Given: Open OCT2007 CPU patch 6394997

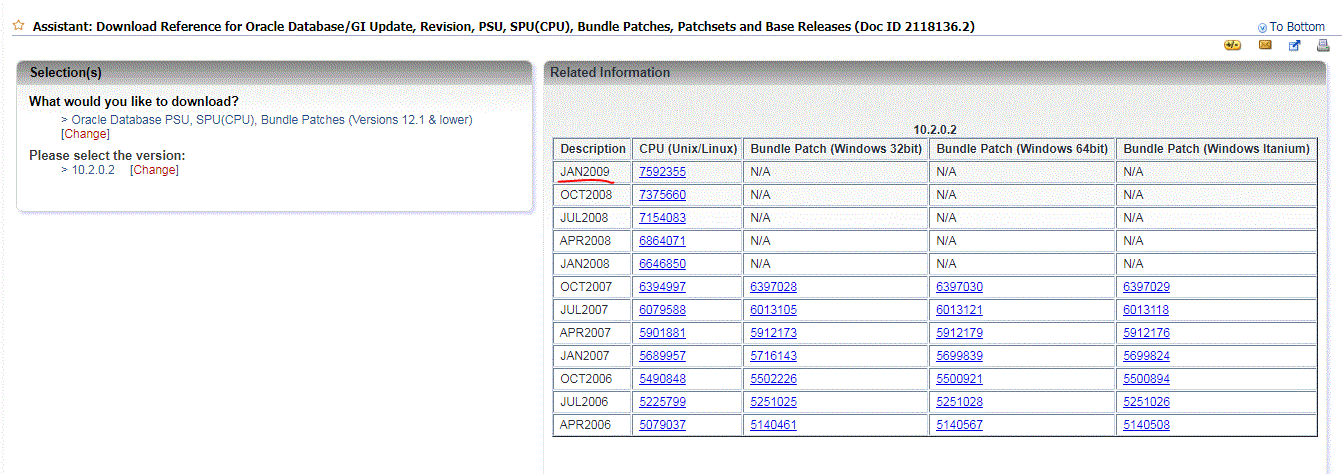Looking at the screenshot, I should tap(662, 287).
